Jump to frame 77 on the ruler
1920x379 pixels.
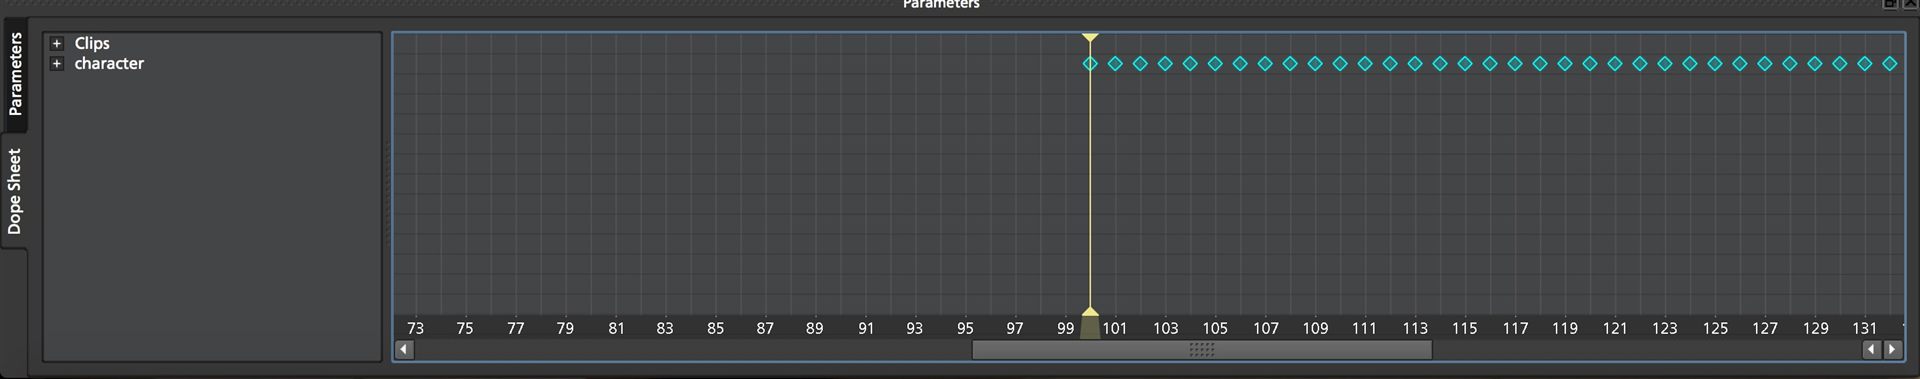[515, 328]
